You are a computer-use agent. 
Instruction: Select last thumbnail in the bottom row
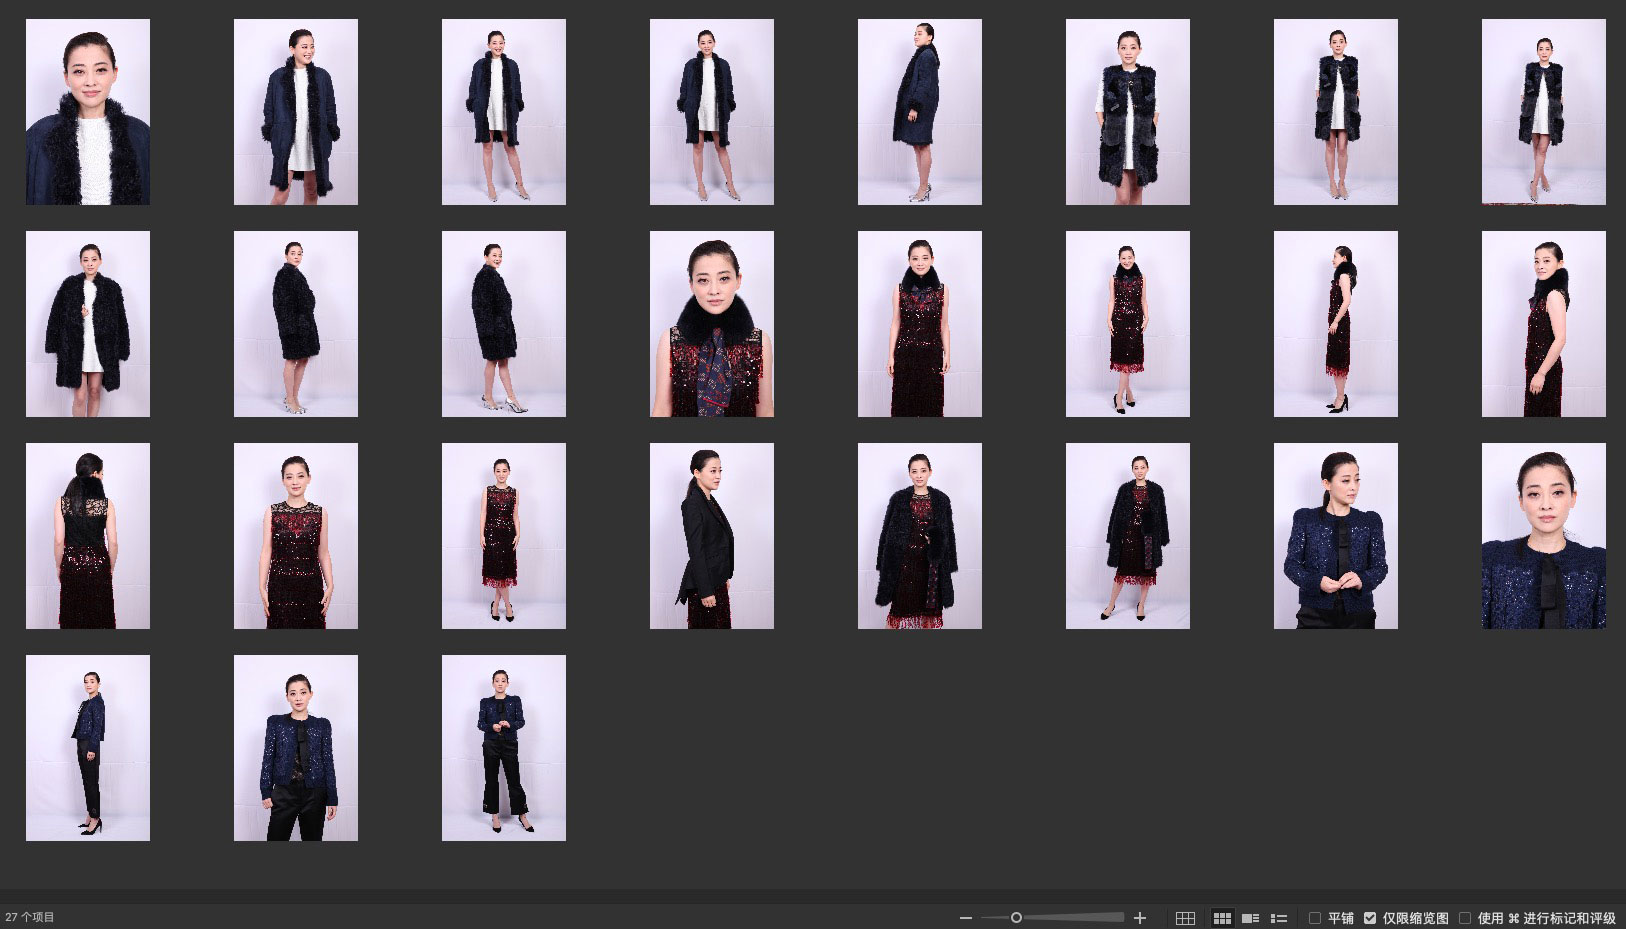503,748
